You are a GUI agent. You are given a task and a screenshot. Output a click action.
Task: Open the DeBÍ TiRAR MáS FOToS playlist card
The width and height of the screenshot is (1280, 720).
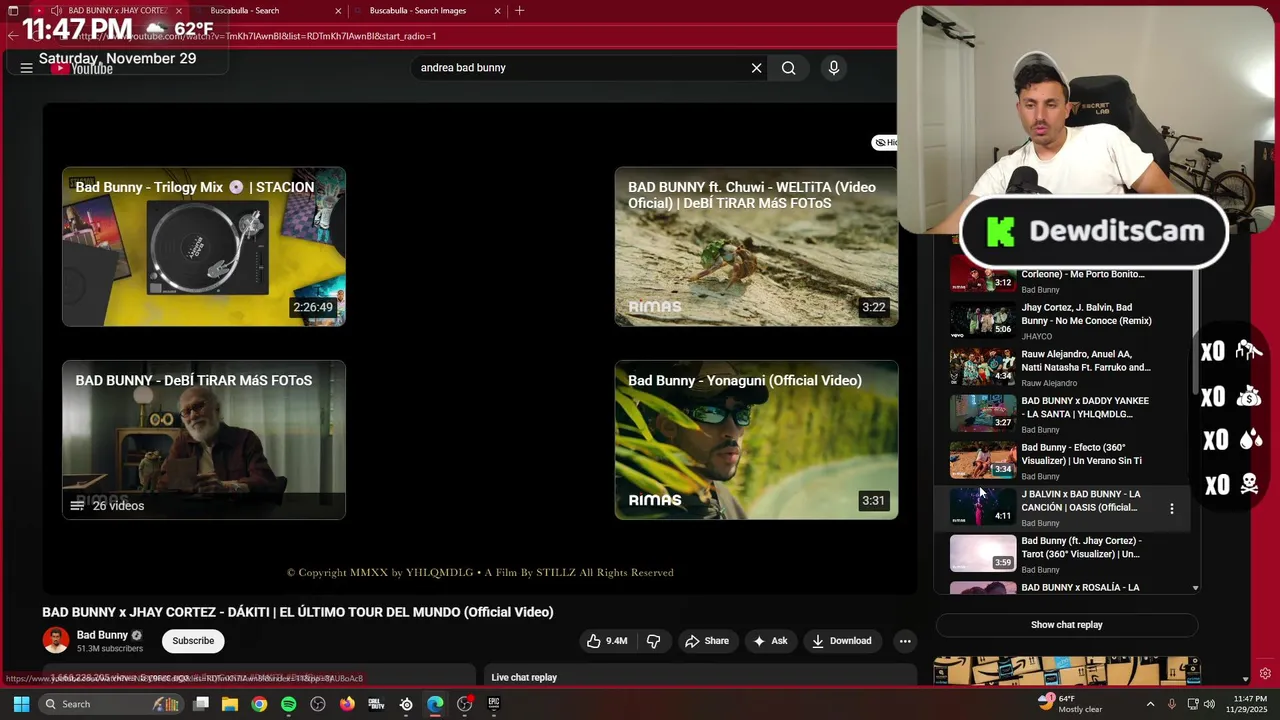tap(204, 440)
